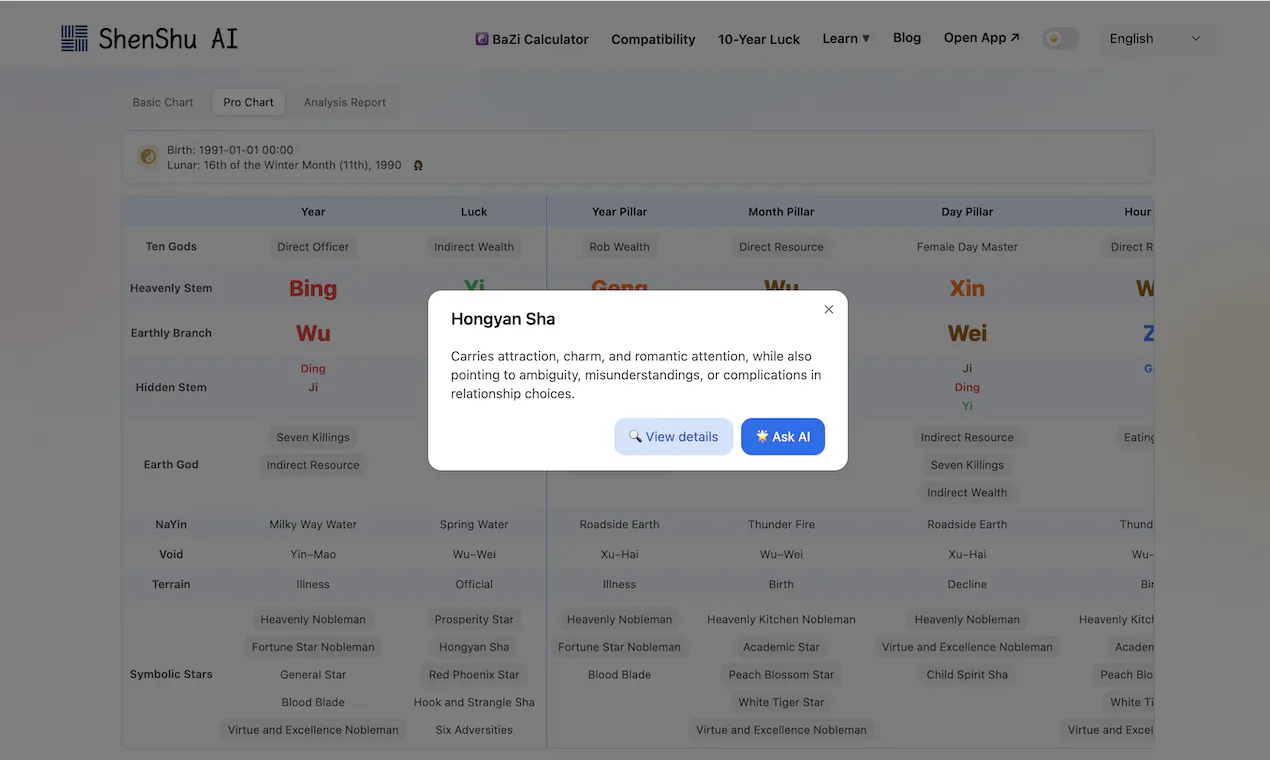Viewport: 1270px width, 760px height.
Task: Select the Hook and Strangle Sha tag
Action: coord(474,702)
